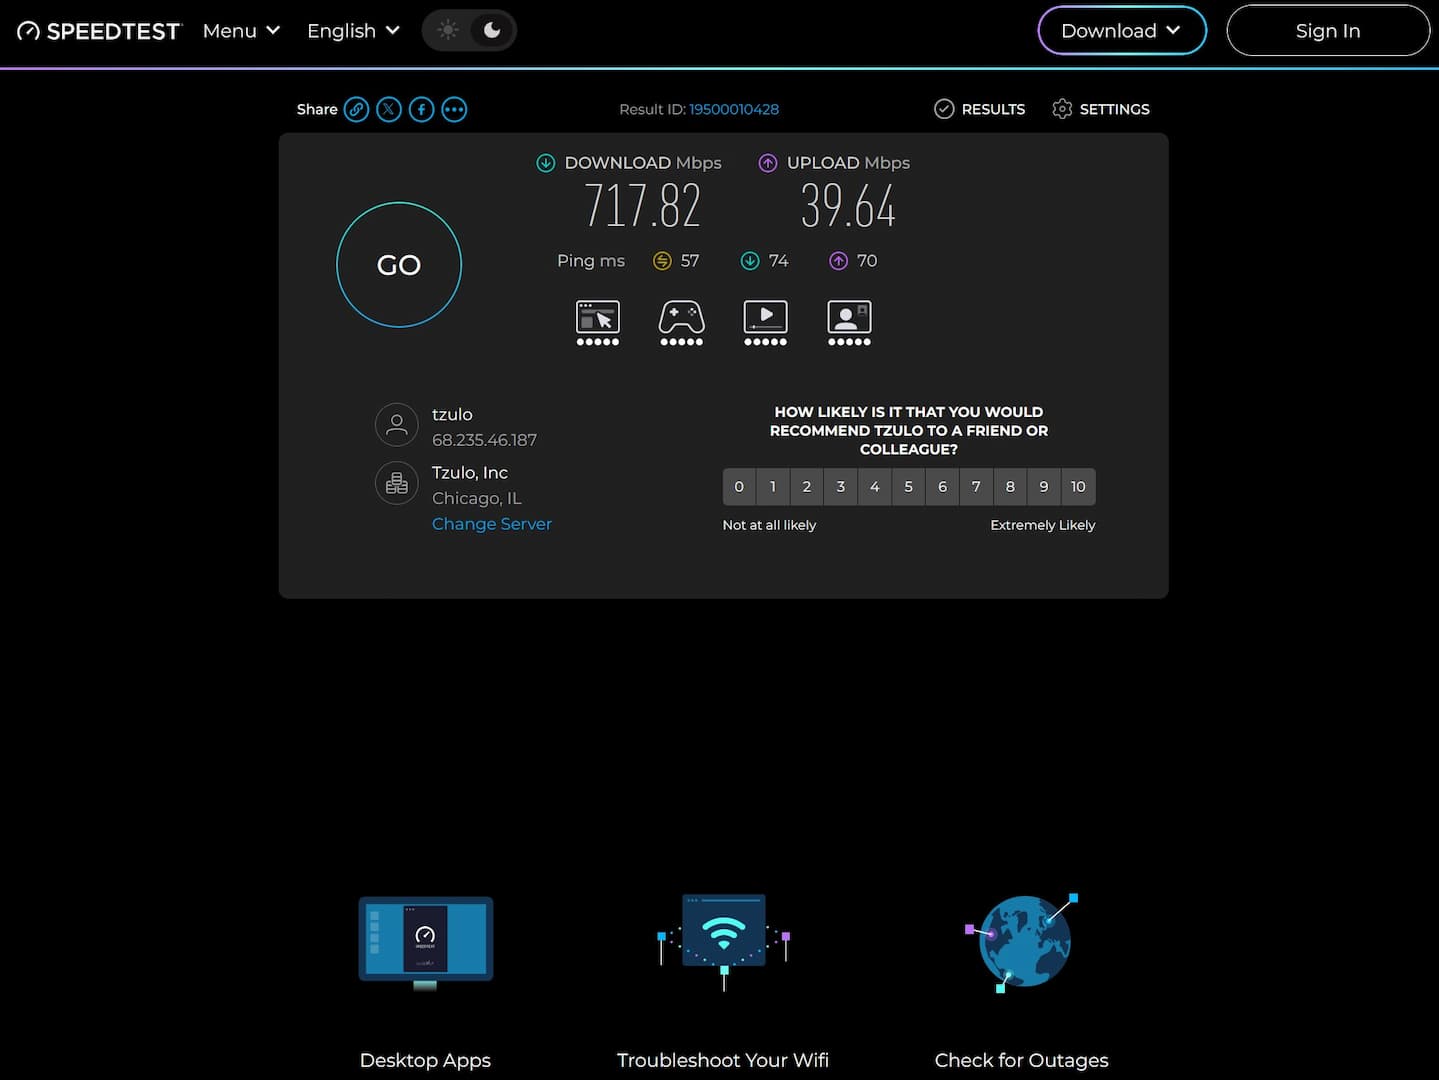This screenshot has width=1439, height=1080.
Task: Click the Chicago, IL server location
Action: [477, 498]
